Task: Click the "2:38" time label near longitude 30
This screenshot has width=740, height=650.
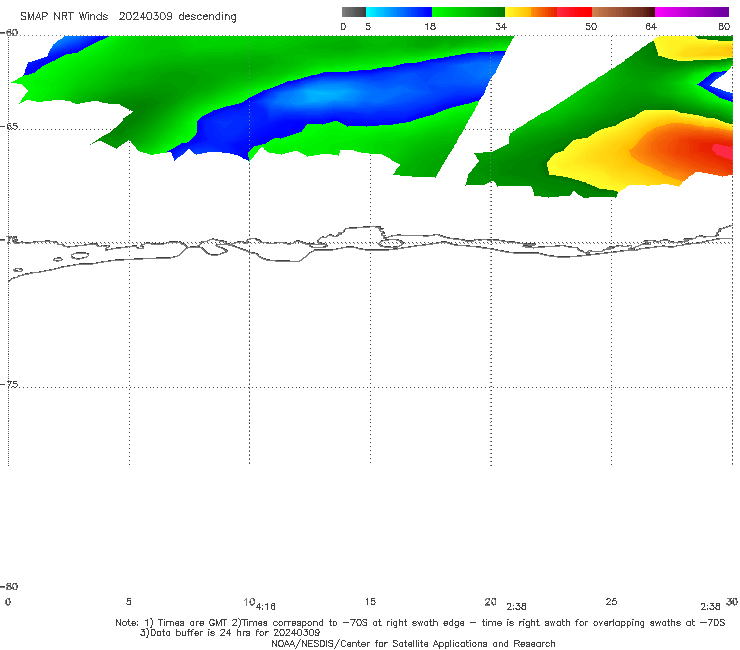Action: tap(710, 607)
